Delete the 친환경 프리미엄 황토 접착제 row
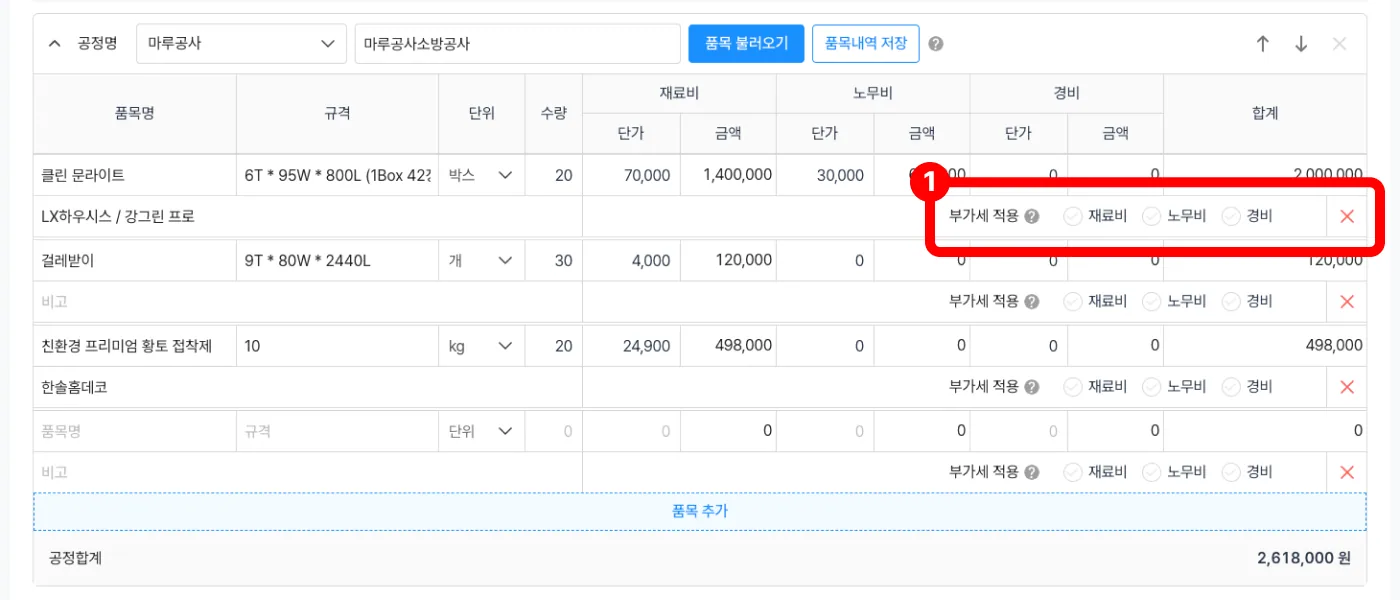1400x600 pixels. point(1347,387)
